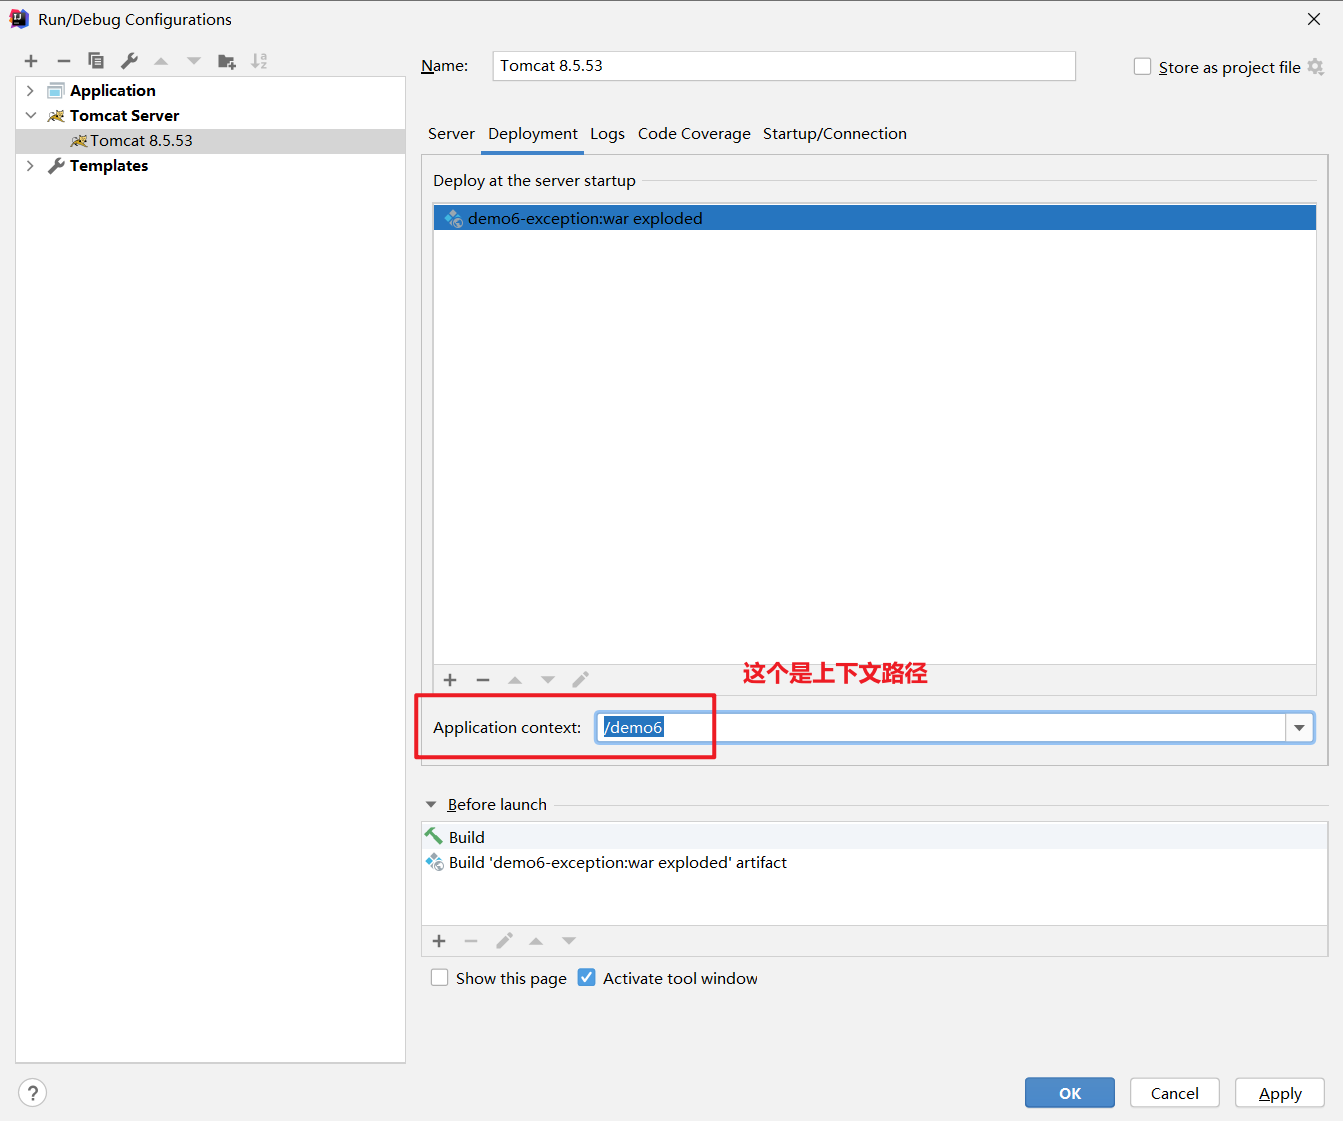Expand the Application tree node

(30, 91)
